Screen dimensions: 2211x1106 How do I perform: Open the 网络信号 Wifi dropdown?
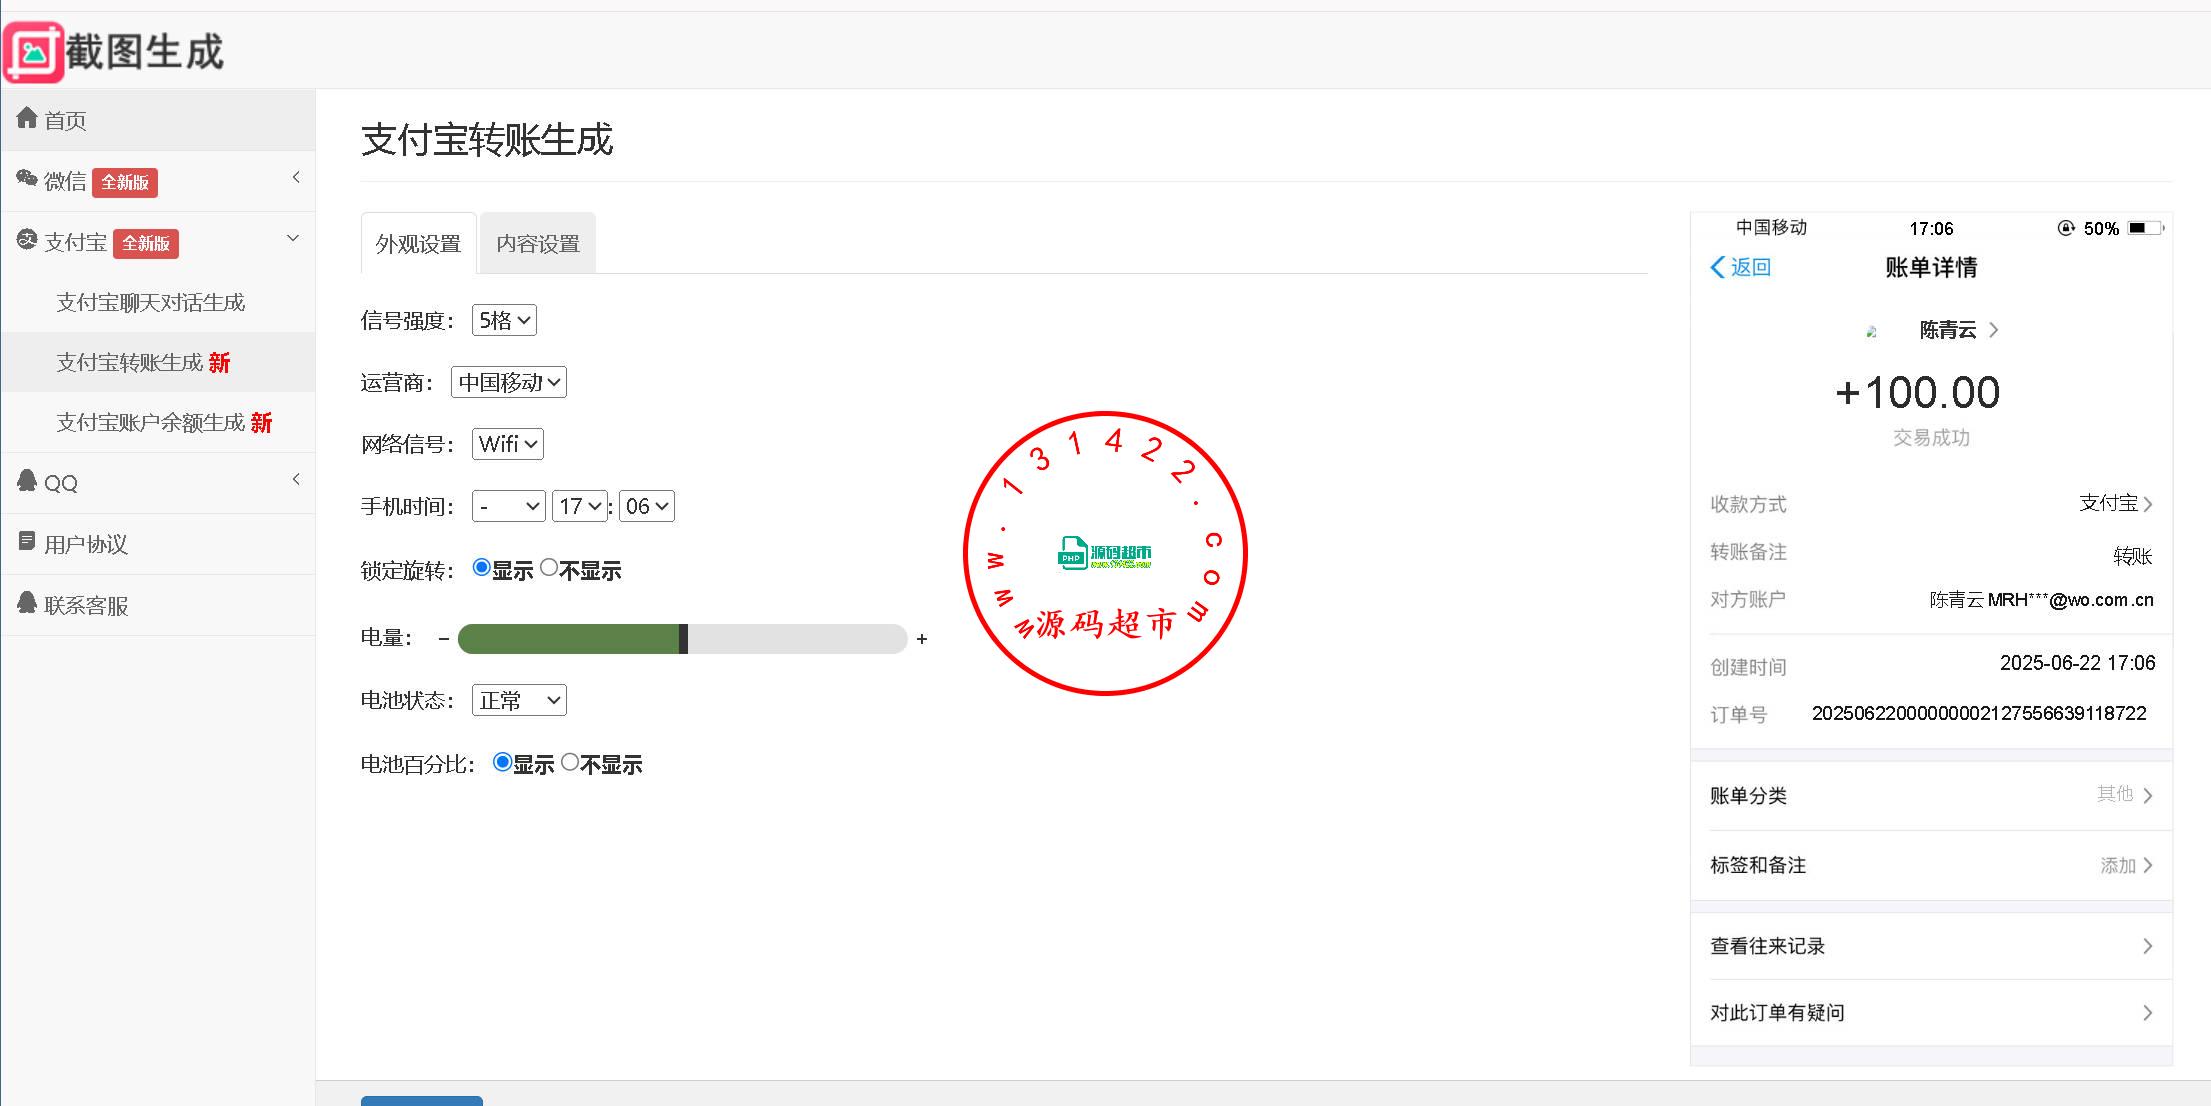tap(507, 444)
